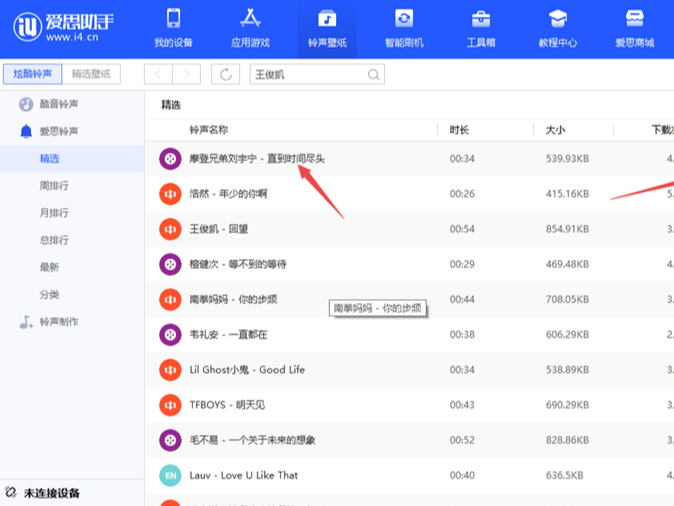This screenshot has width=674, height=506.
Task: Switch to the 炫酷铃声 tab
Action: (33, 74)
